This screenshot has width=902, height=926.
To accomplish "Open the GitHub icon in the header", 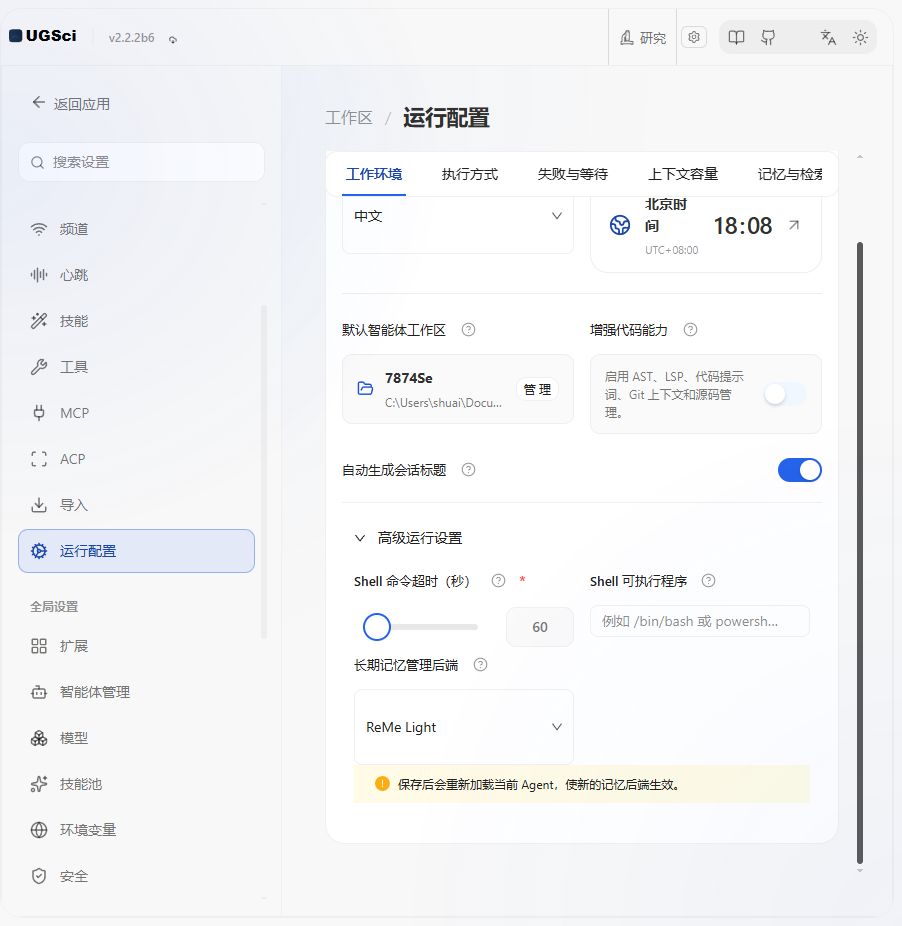I will click(768, 38).
